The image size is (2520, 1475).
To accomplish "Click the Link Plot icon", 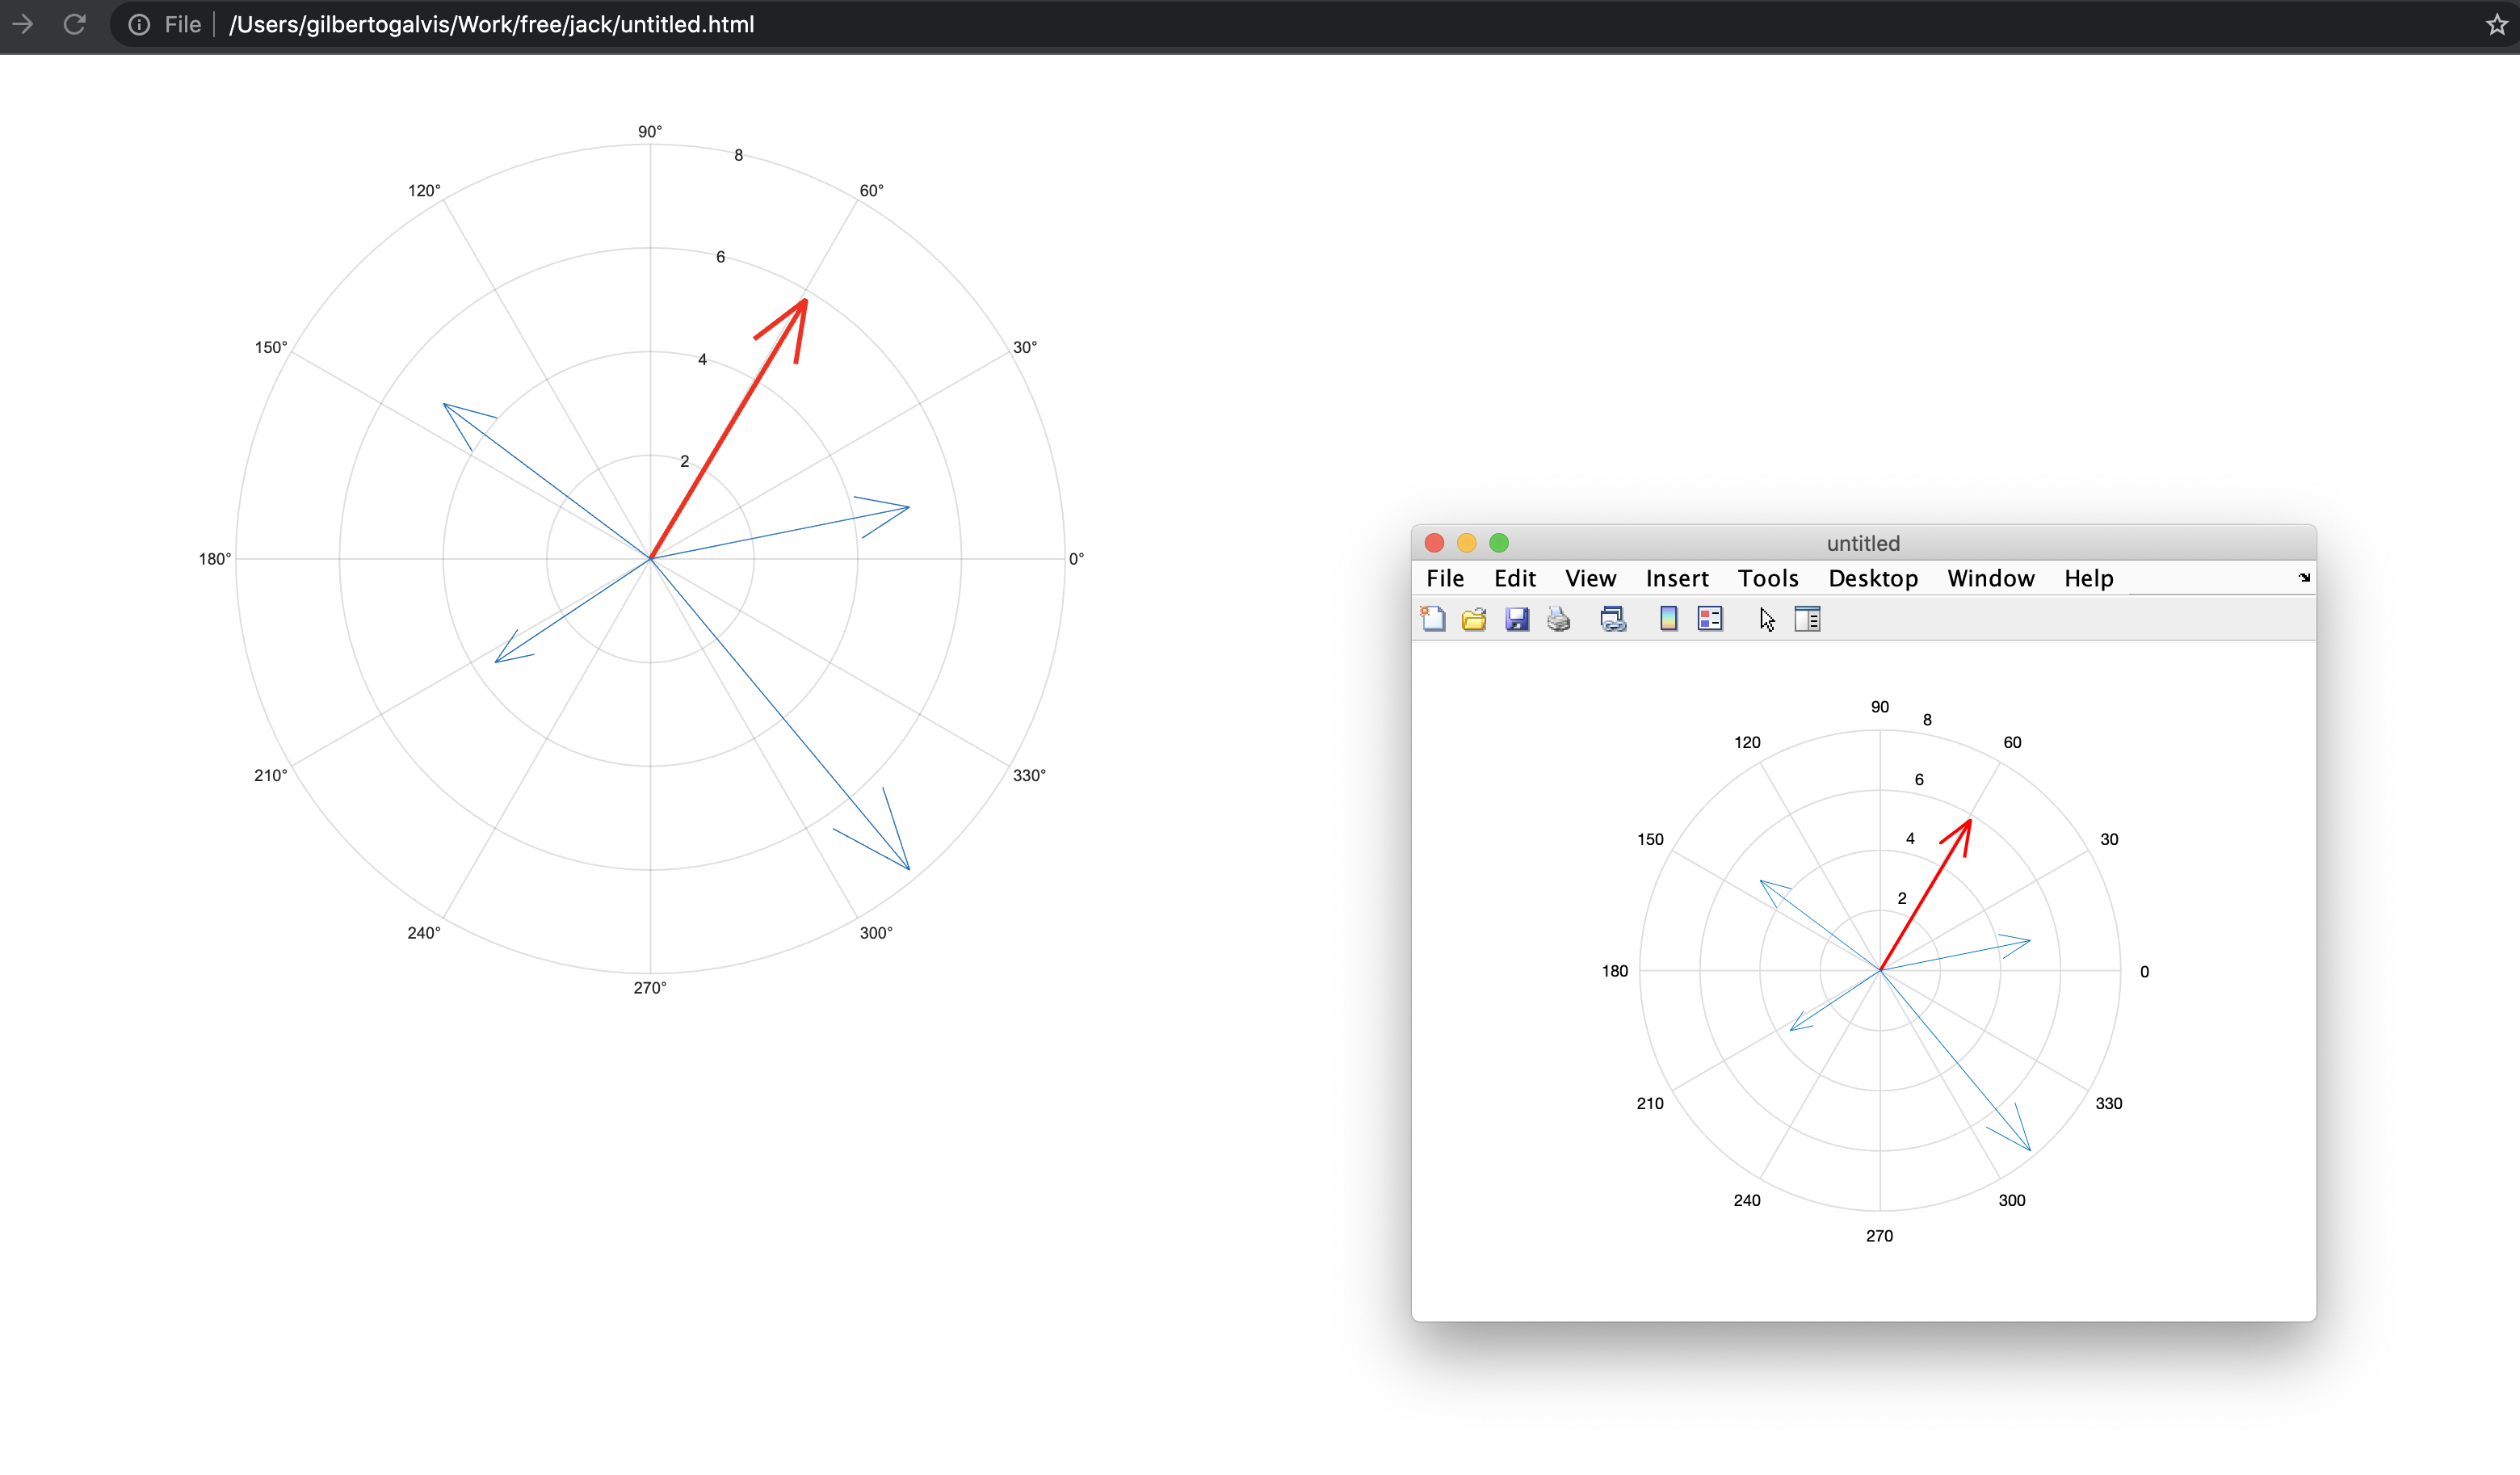I will [x=1612, y=619].
